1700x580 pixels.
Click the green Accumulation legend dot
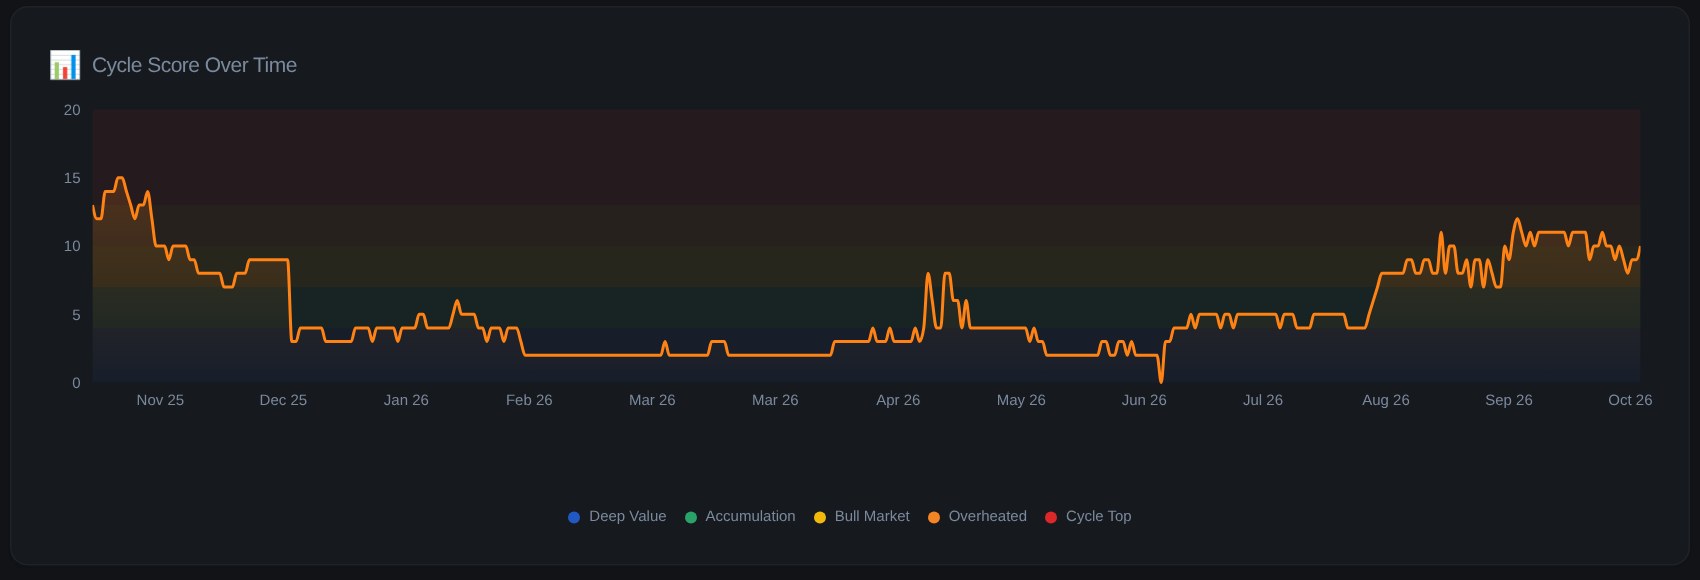pyautogui.click(x=691, y=517)
